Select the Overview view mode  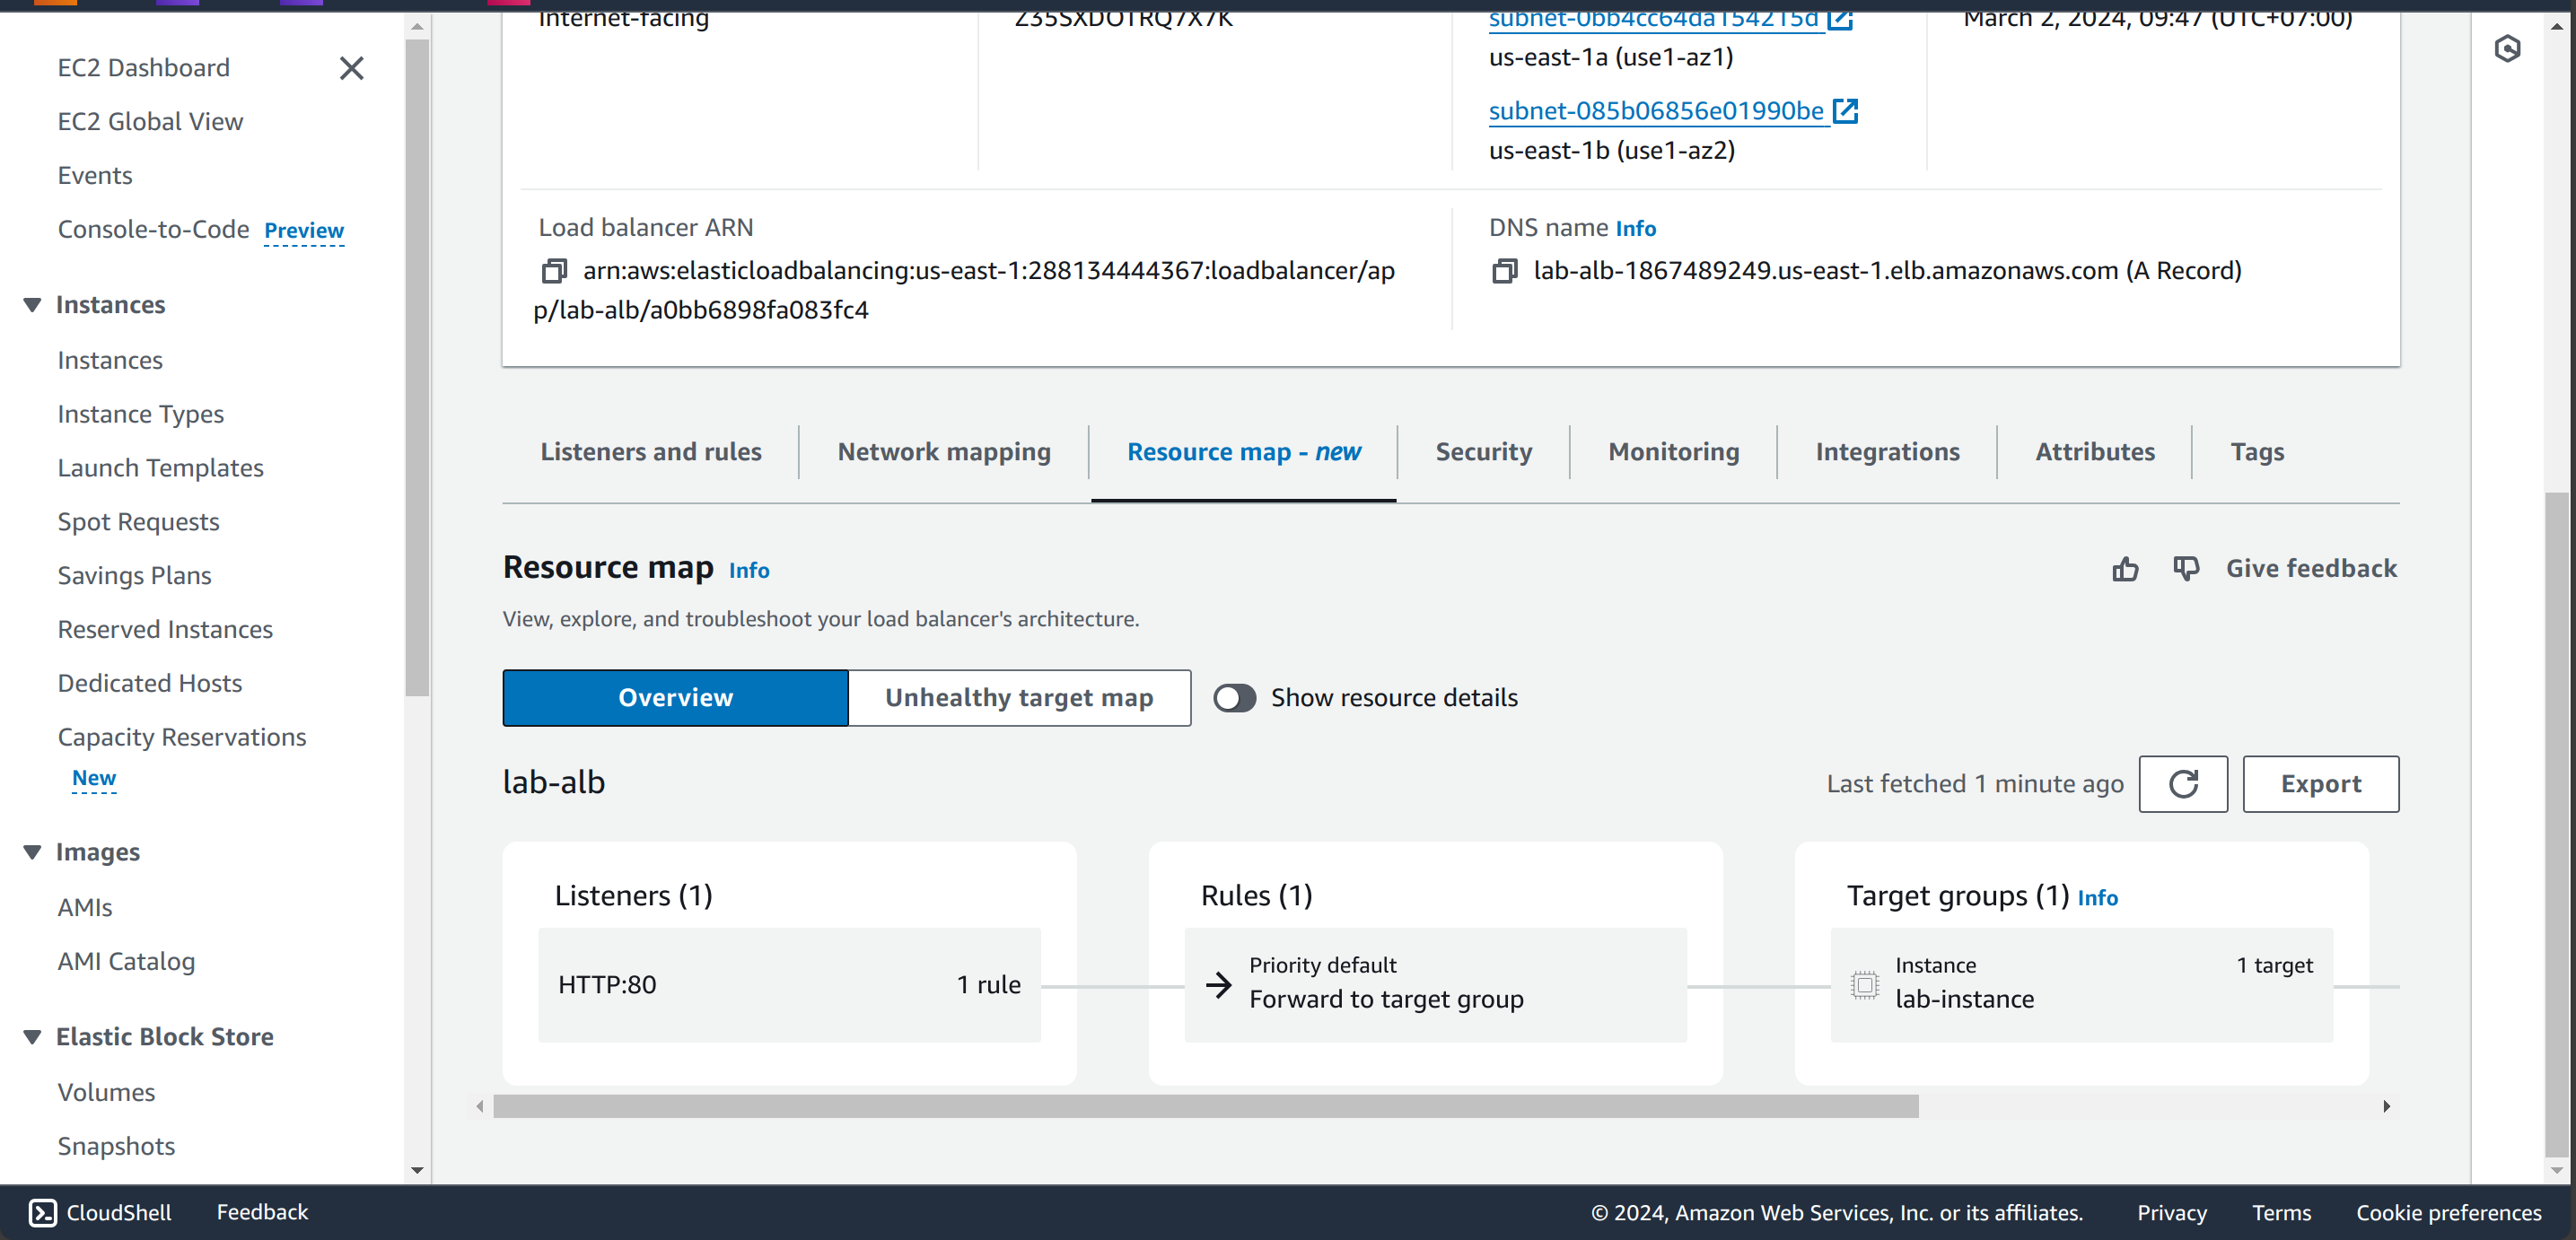click(675, 697)
